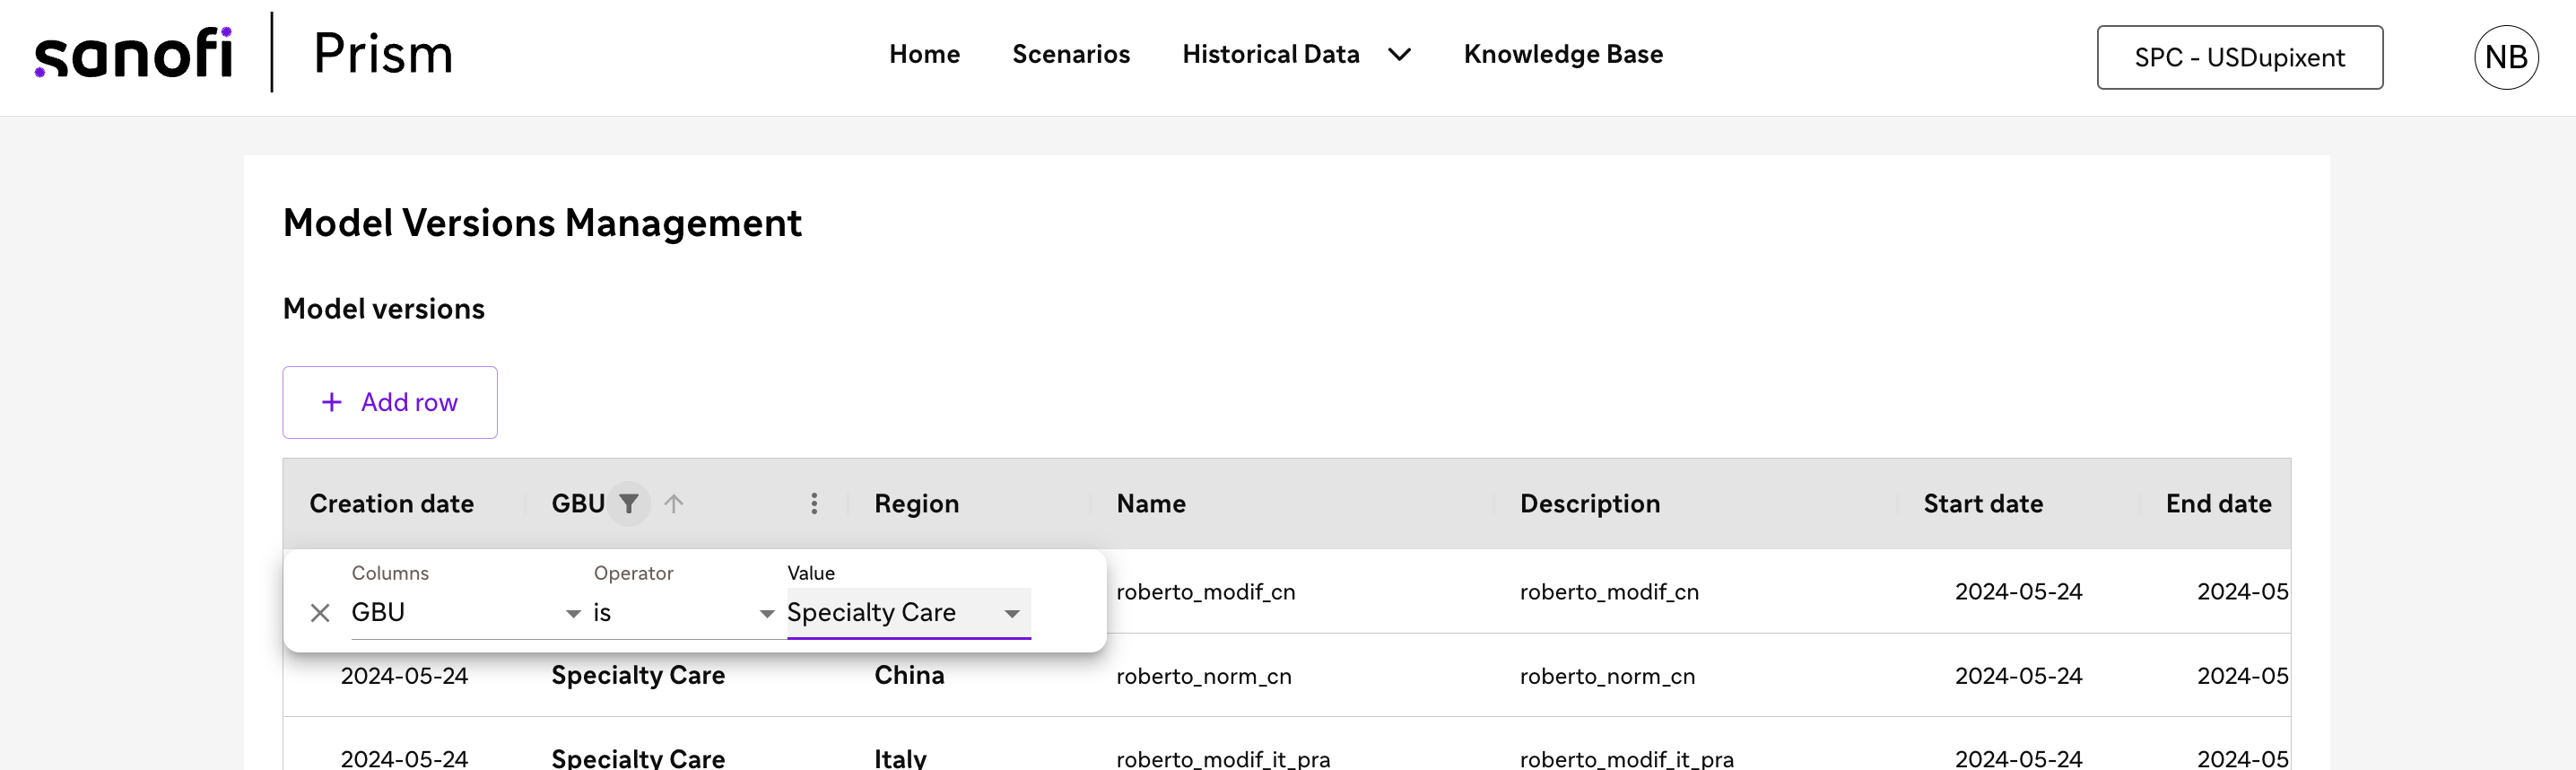Click the plus icon in Add row
2576x770 pixels.
[x=332, y=402]
